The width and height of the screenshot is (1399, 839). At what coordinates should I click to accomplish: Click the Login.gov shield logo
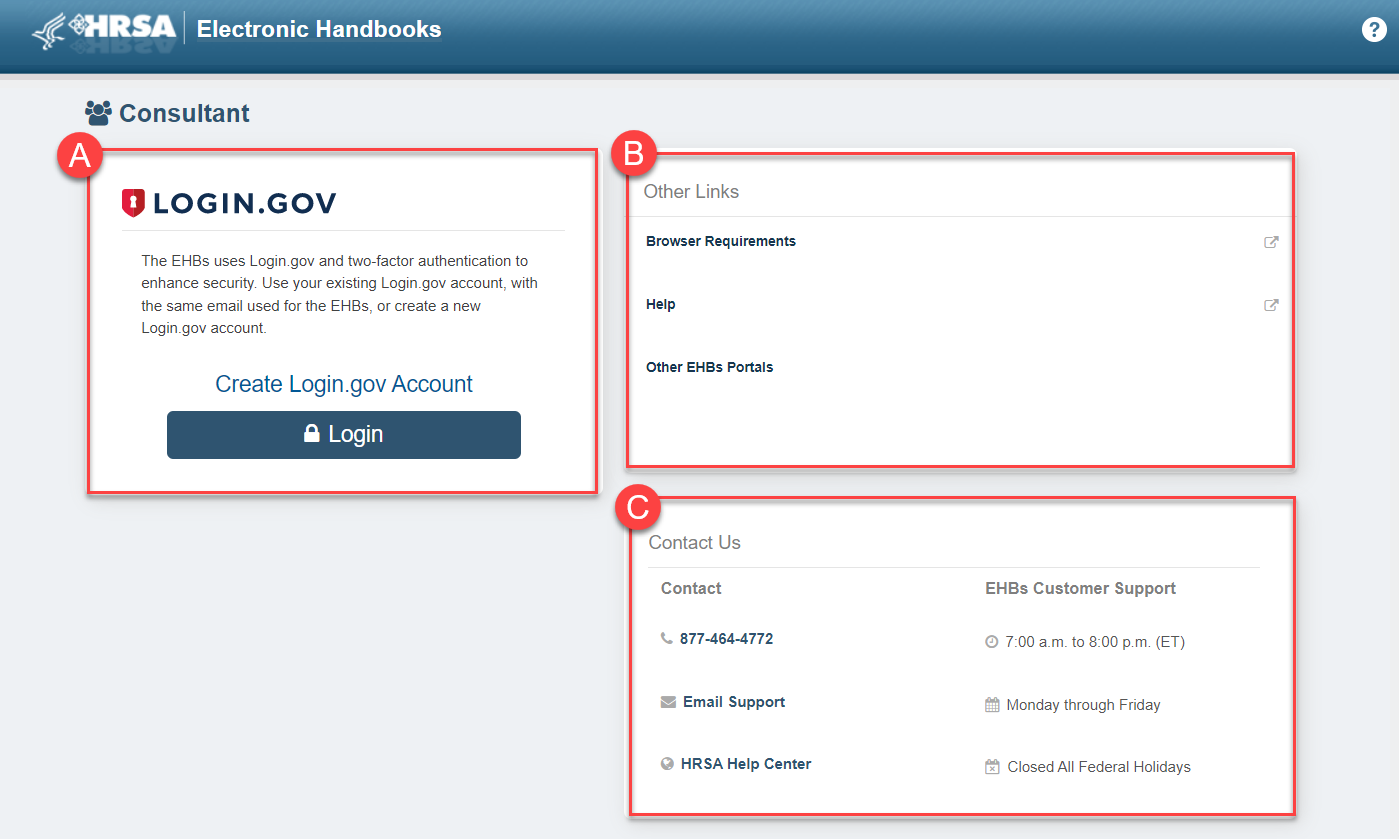133,204
